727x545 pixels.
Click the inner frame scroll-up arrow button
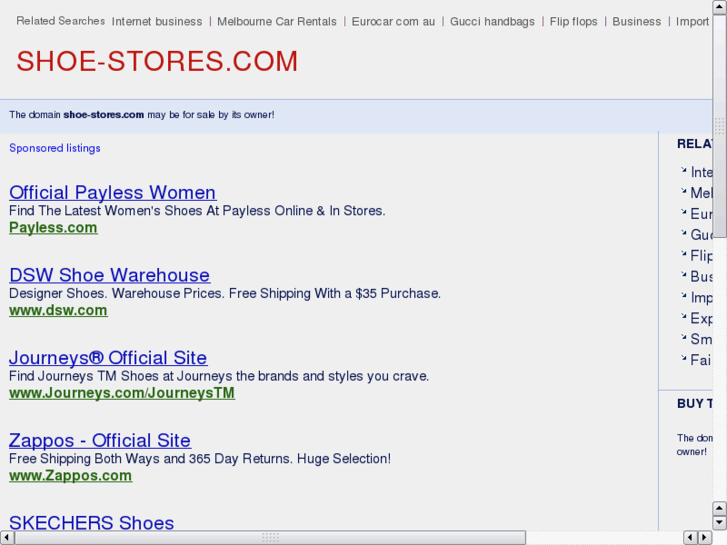click(x=720, y=508)
